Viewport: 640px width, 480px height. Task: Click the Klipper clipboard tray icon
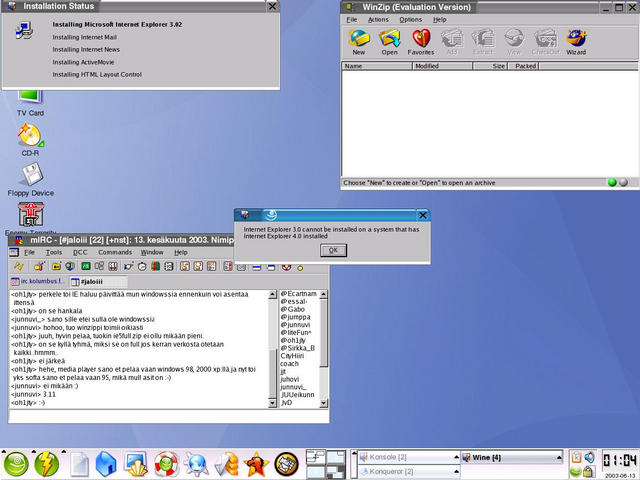[576, 457]
